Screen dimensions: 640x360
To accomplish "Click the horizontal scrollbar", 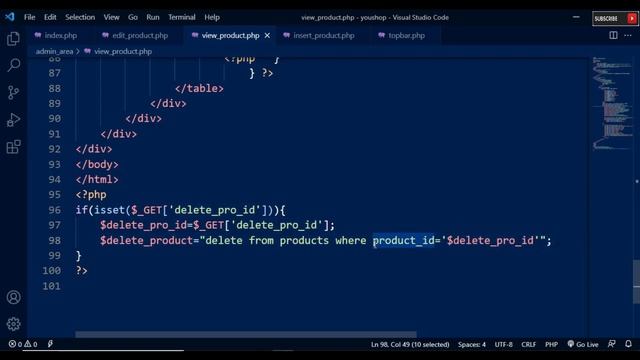I will pos(246,334).
